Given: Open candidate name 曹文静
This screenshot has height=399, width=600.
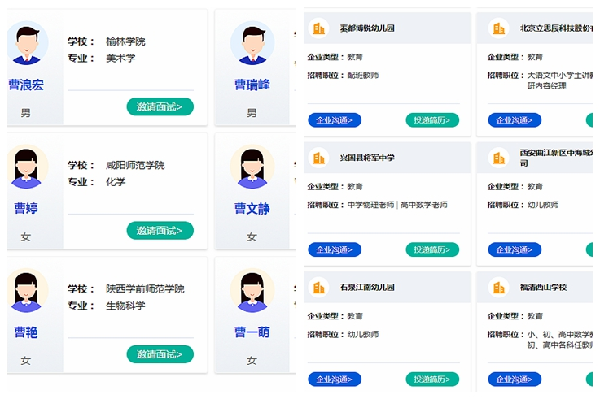Looking at the screenshot, I should pyautogui.click(x=252, y=208).
